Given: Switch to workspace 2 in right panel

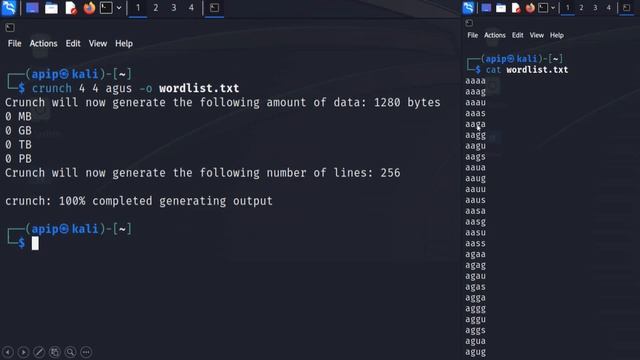Looking at the screenshot, I should tap(581, 8).
